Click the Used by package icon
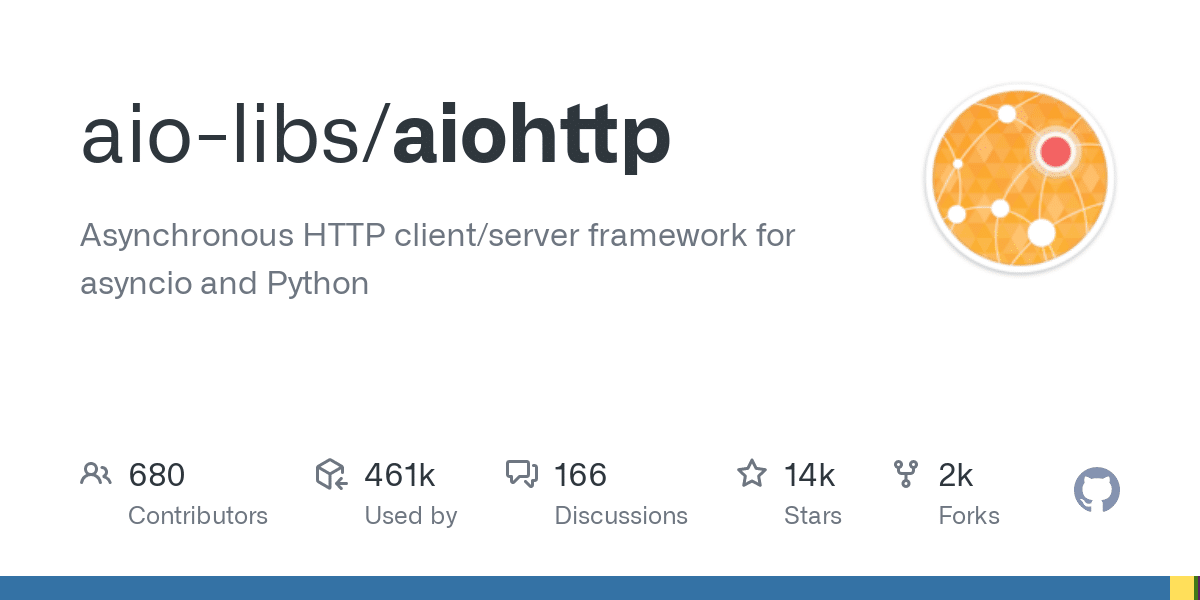1200x600 pixels. 331,474
